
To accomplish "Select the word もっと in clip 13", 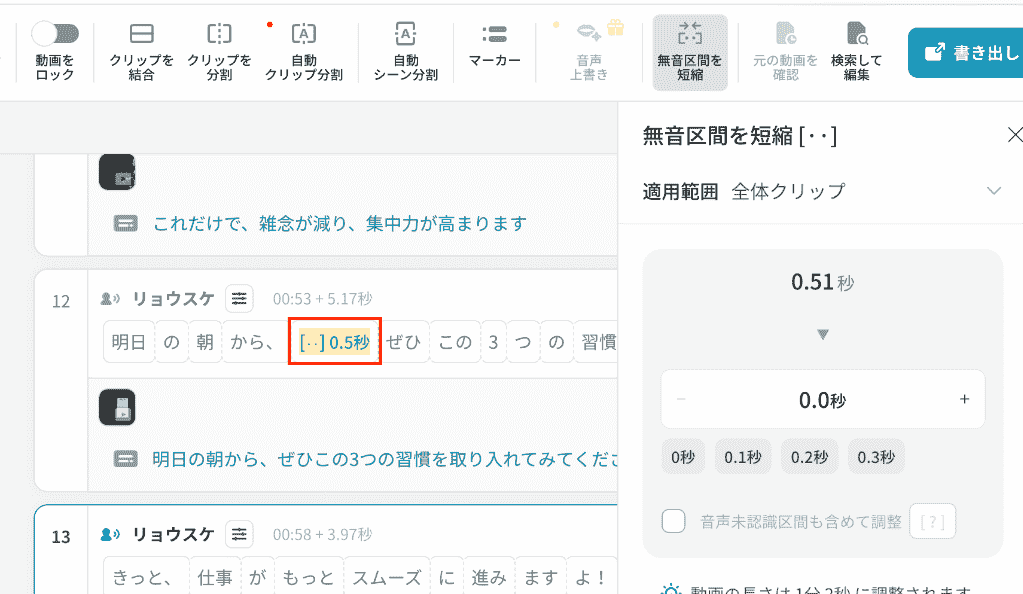I will coord(309,577).
